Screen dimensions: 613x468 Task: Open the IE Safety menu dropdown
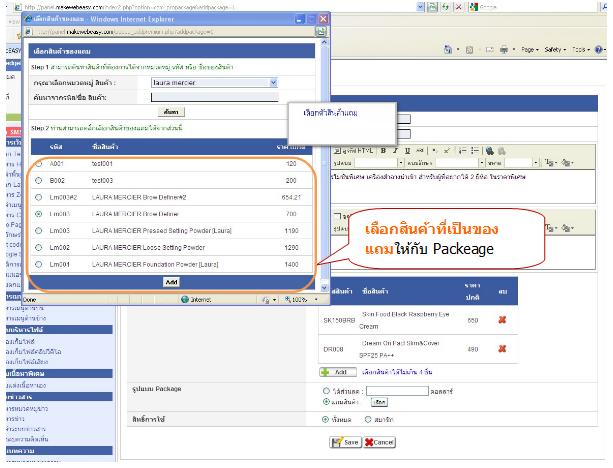555,50
